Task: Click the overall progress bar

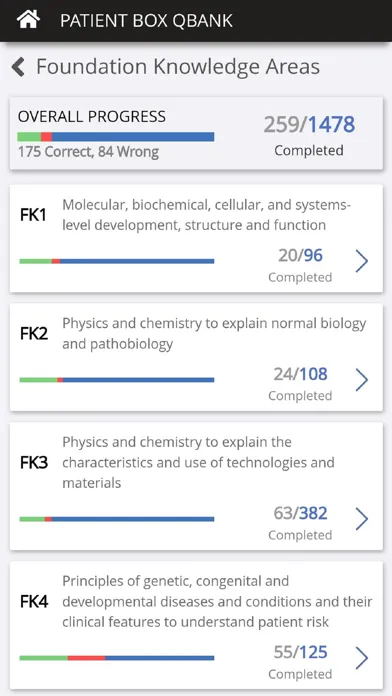Action: point(116,137)
